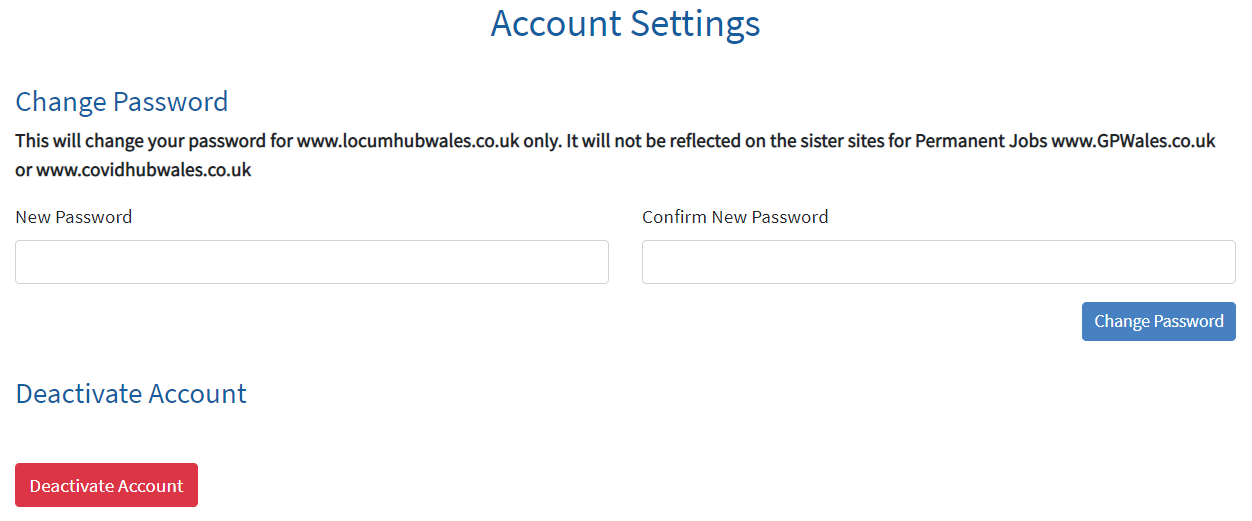Select the Change Password section heading
Viewport: 1252px width, 521px height.
(x=122, y=102)
